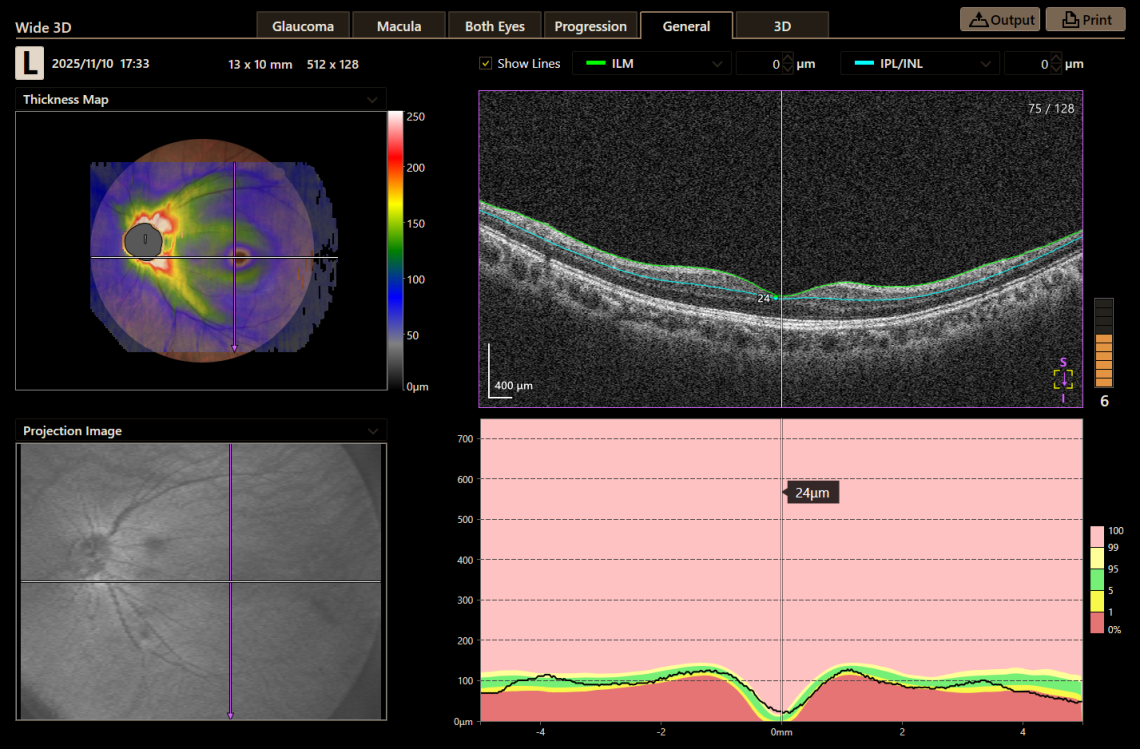Collapse the Thickness Map panel
The image size is (1140, 749).
coord(372,99)
